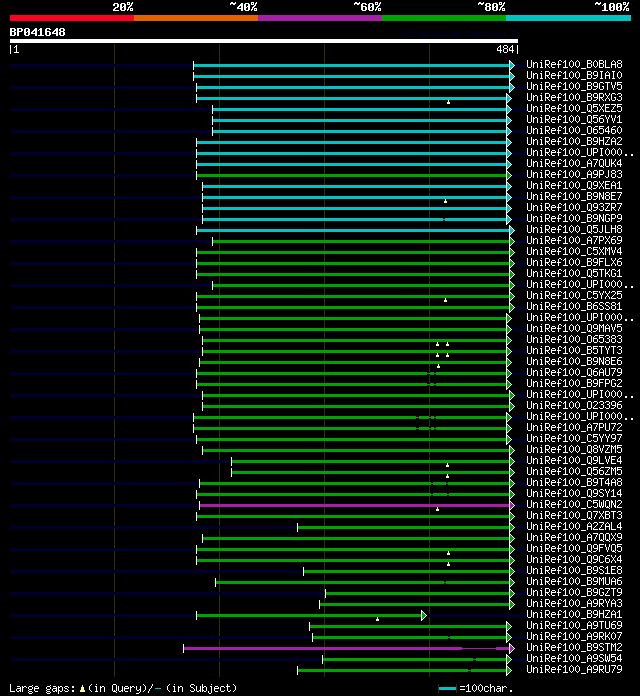Click hit label UniRef100_C5XMV4
Viewport: 640px width, 696px height.
tap(574, 251)
